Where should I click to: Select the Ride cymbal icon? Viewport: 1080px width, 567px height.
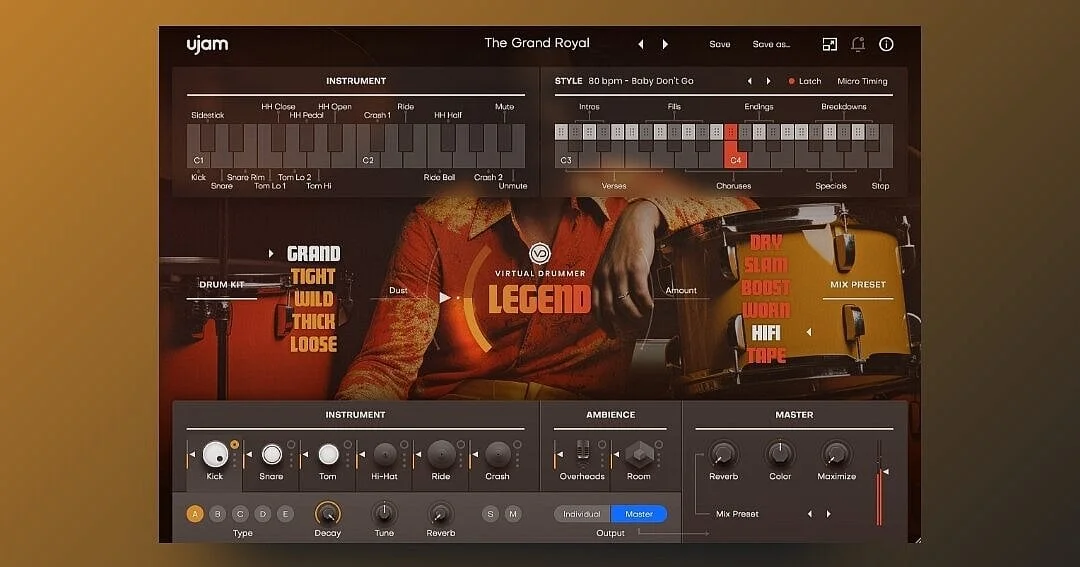(441, 455)
